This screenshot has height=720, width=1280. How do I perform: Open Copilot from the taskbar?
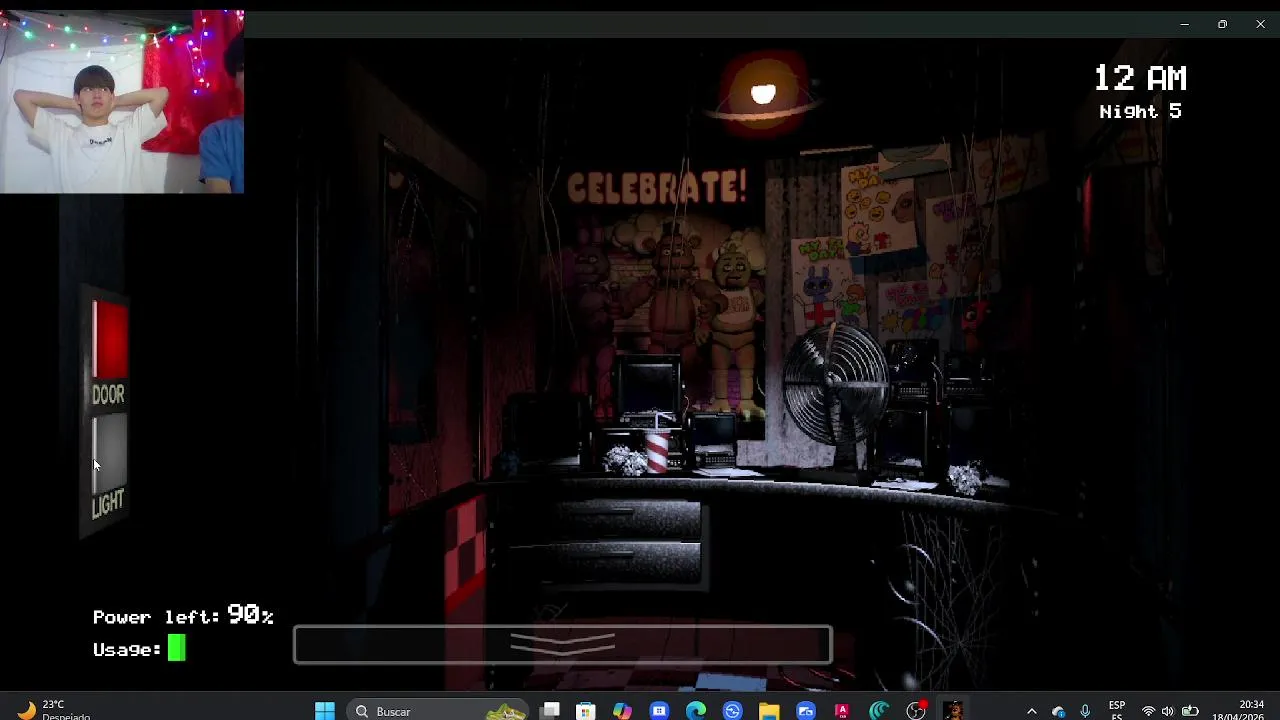[622, 711]
